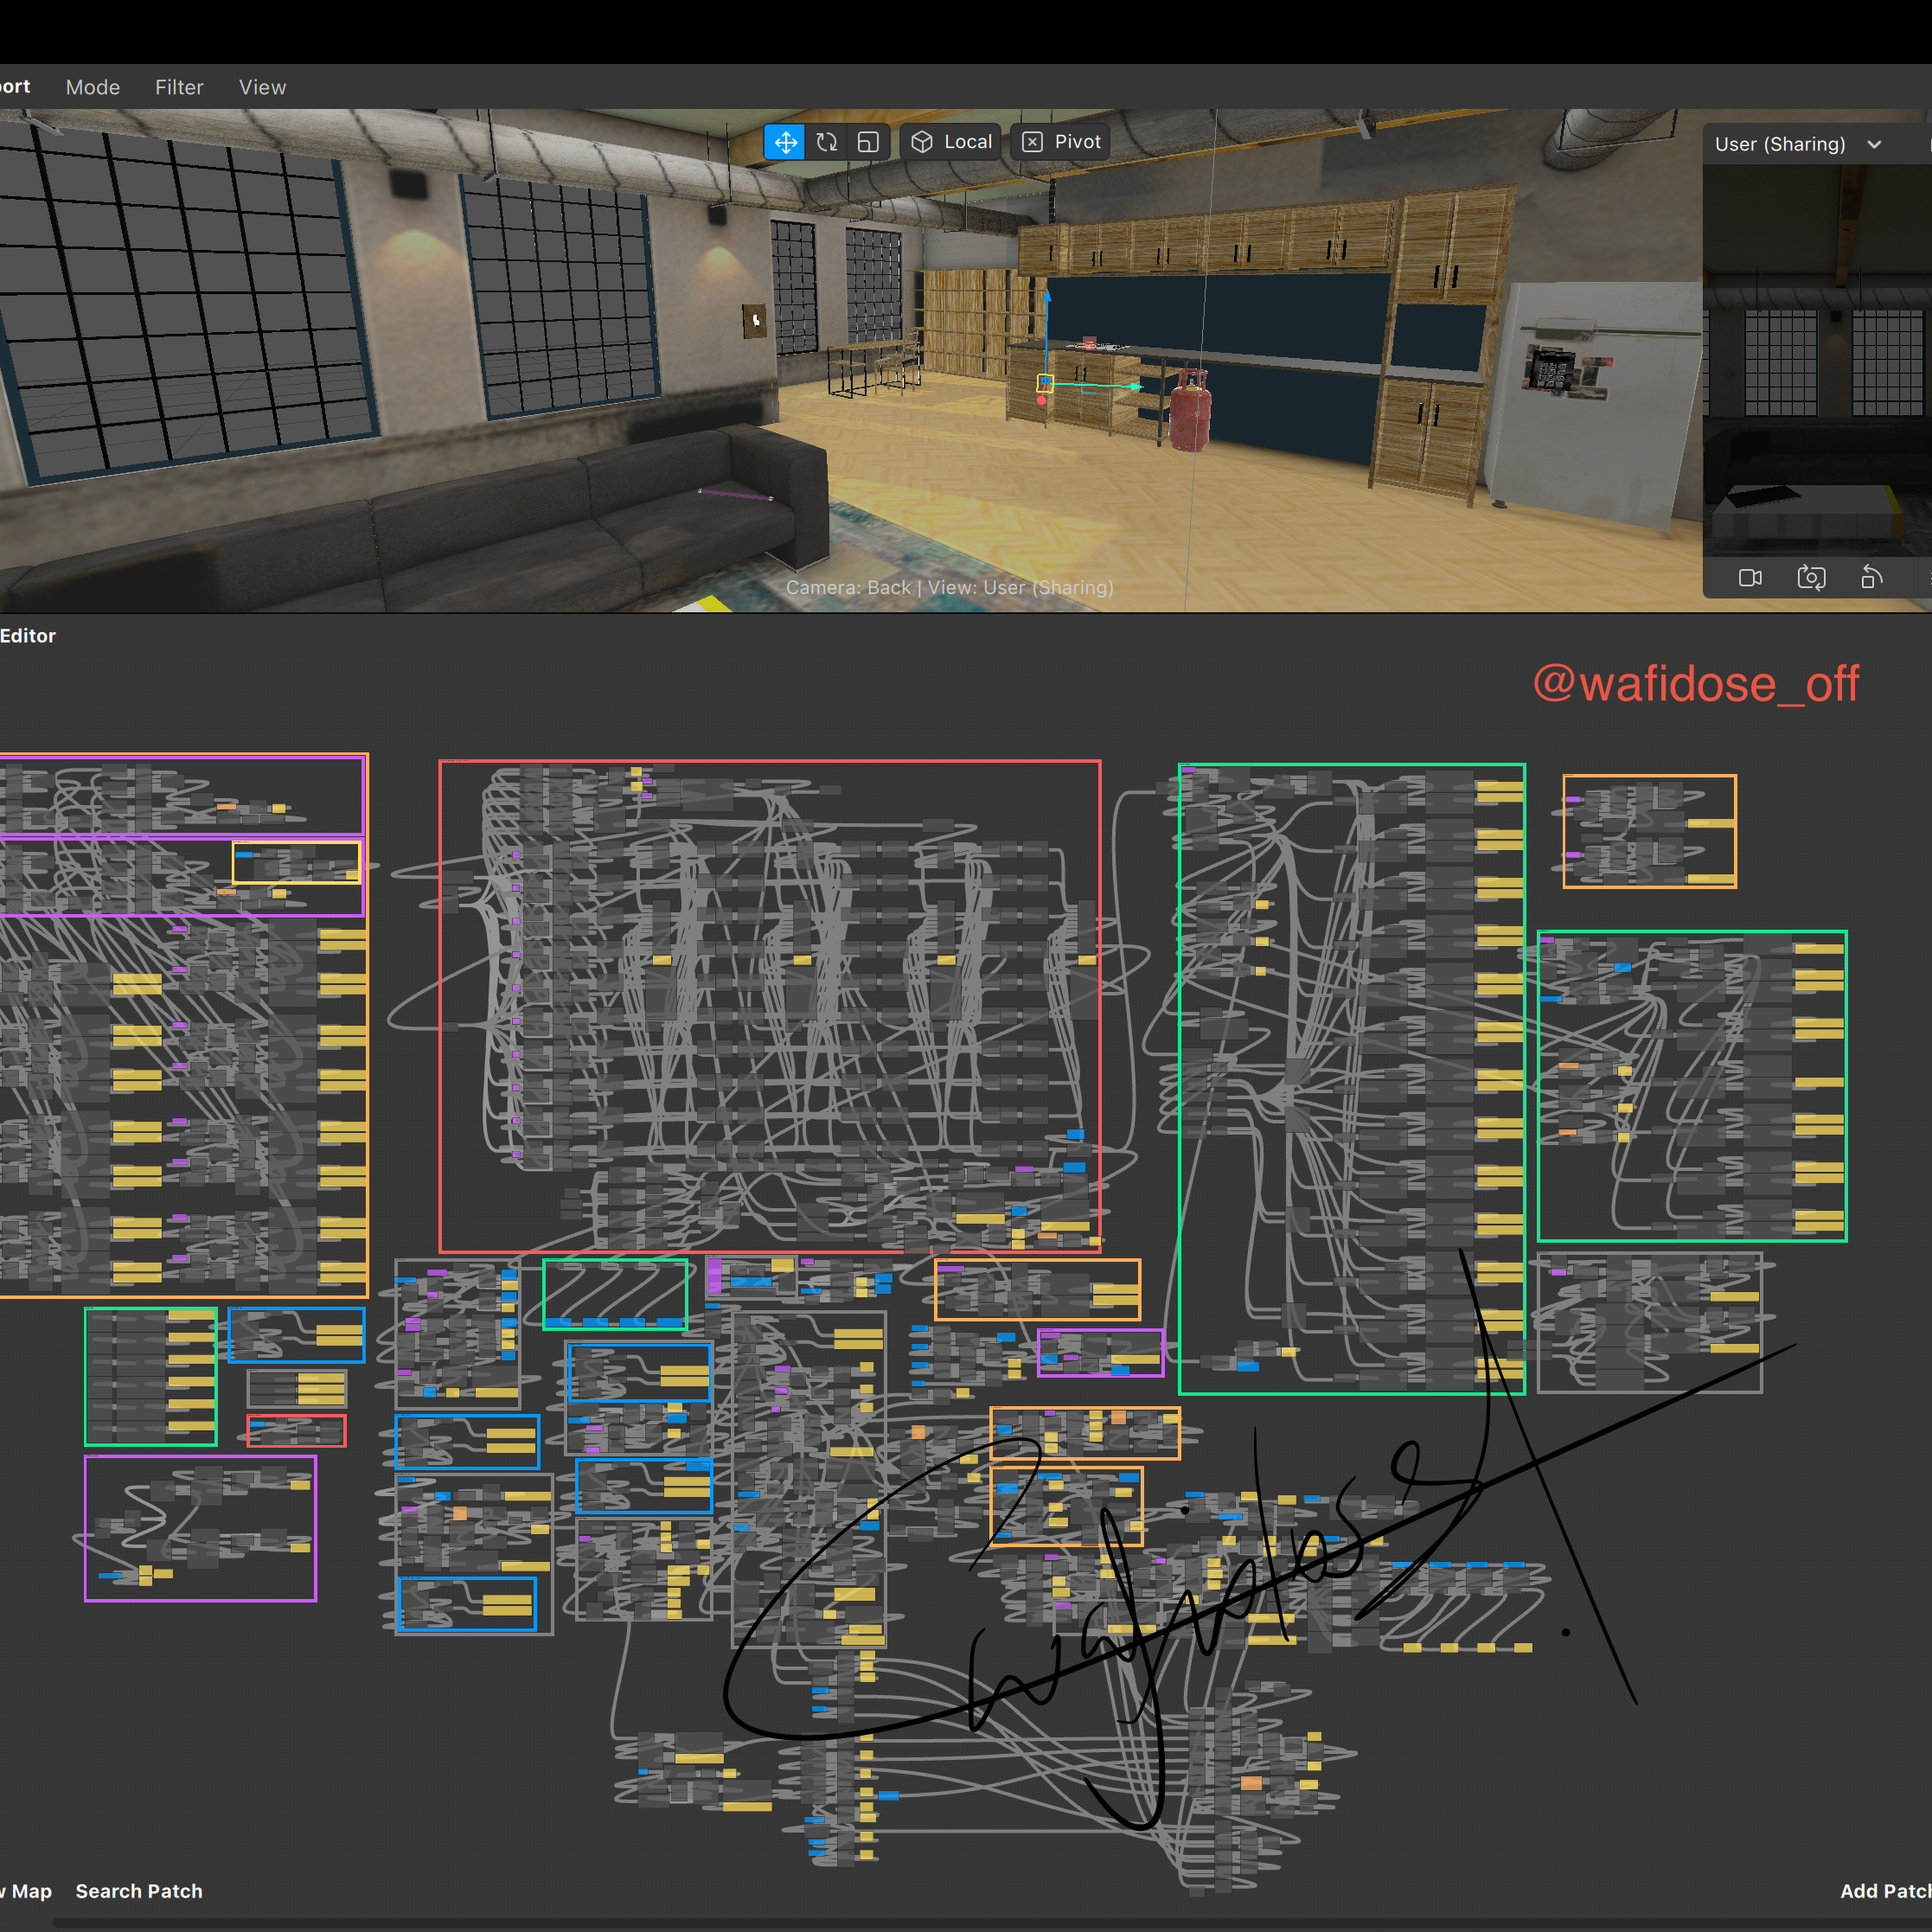
Task: Click the Editor panel title
Action: (x=28, y=636)
